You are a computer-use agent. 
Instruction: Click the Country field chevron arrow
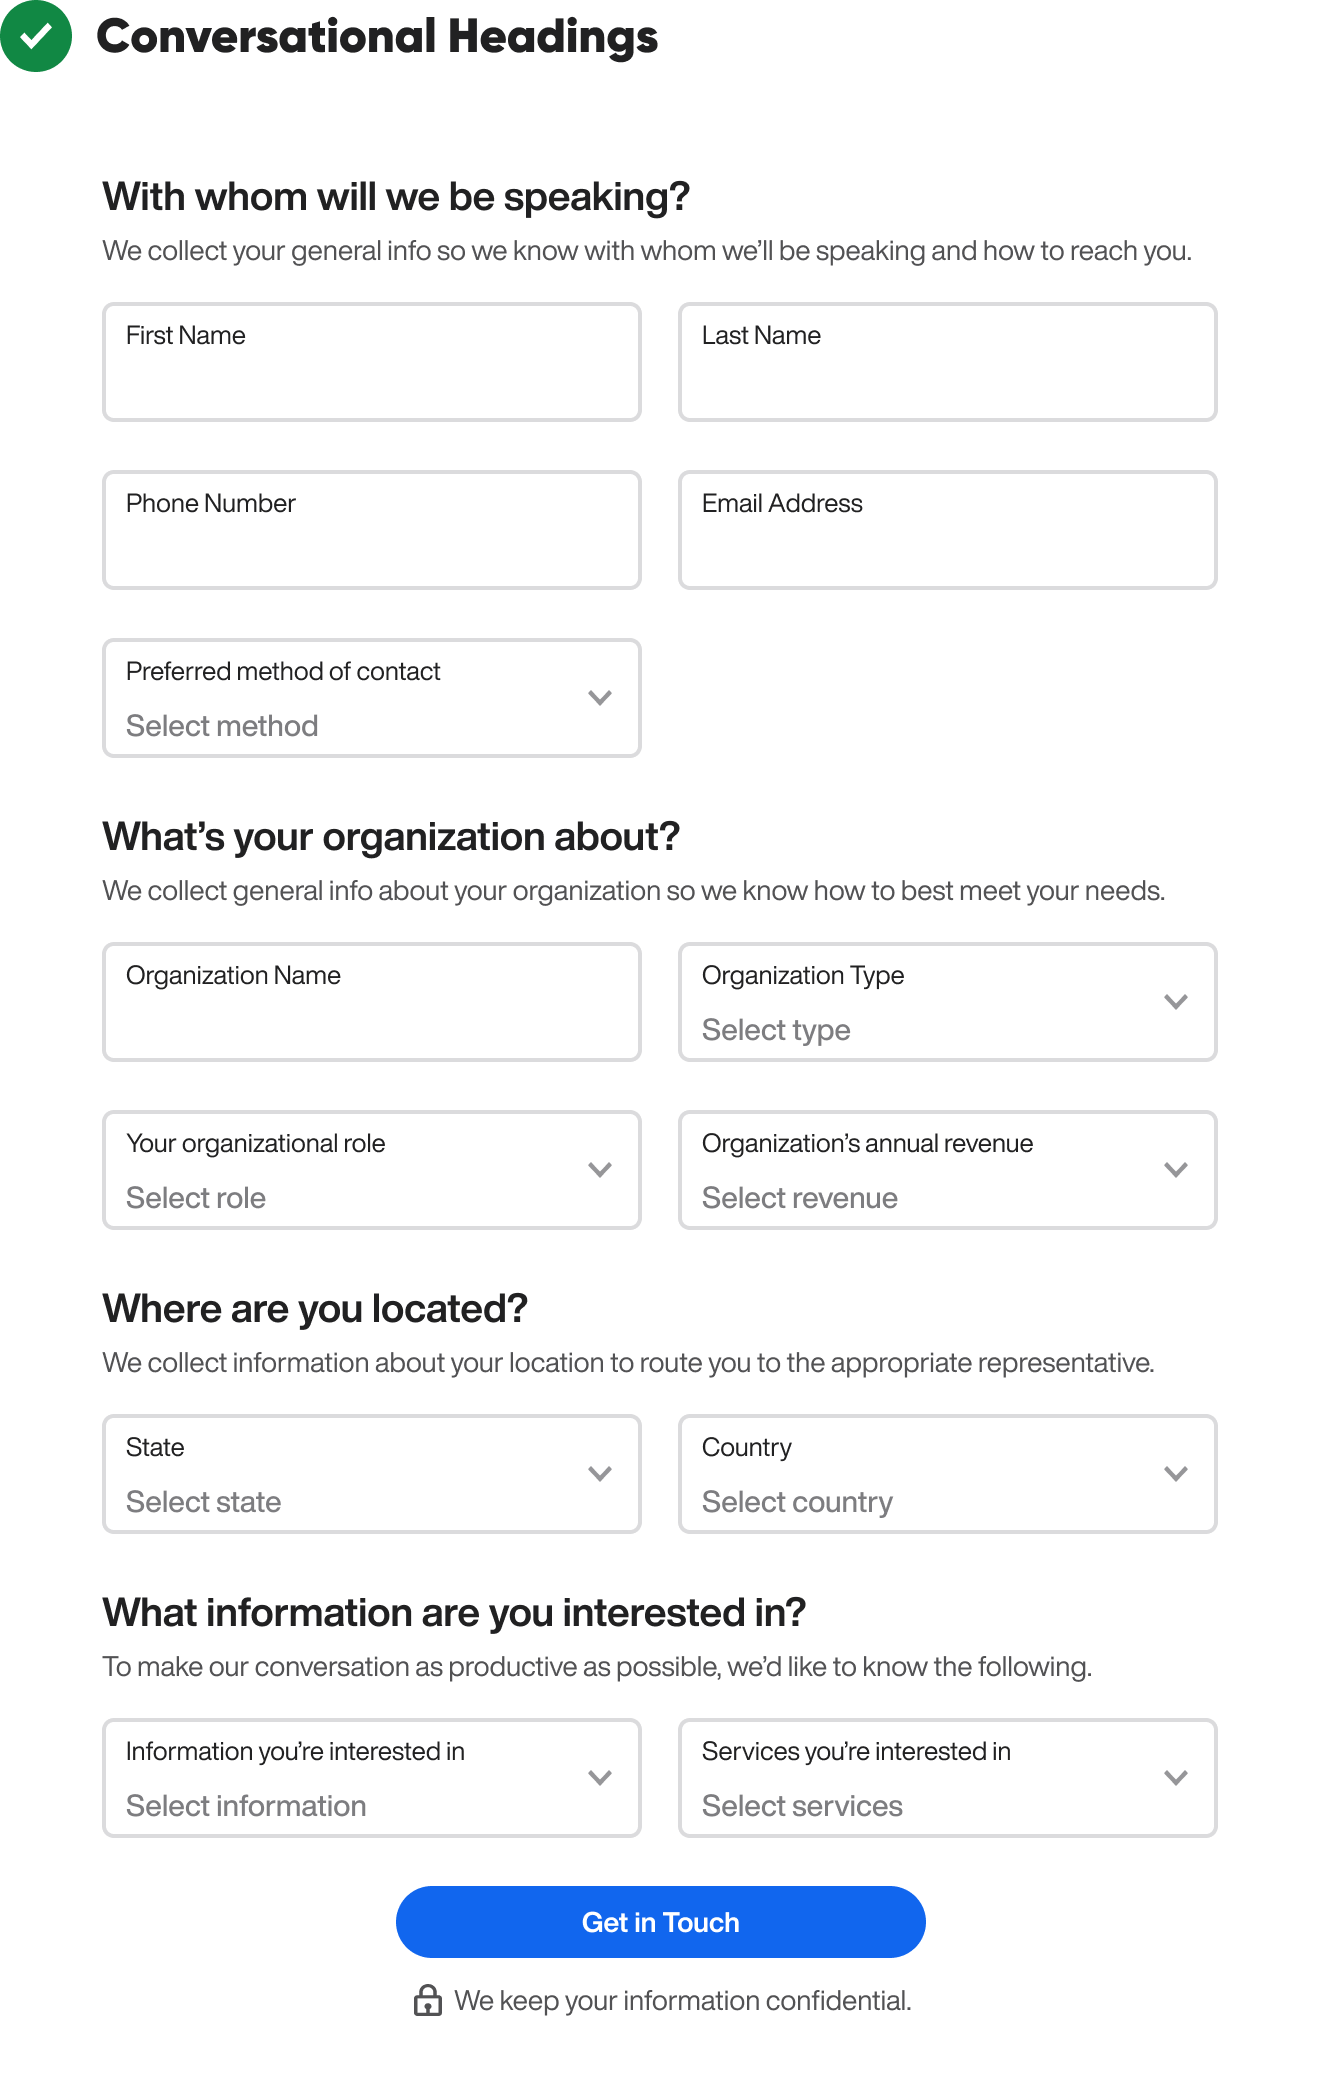(1176, 1474)
